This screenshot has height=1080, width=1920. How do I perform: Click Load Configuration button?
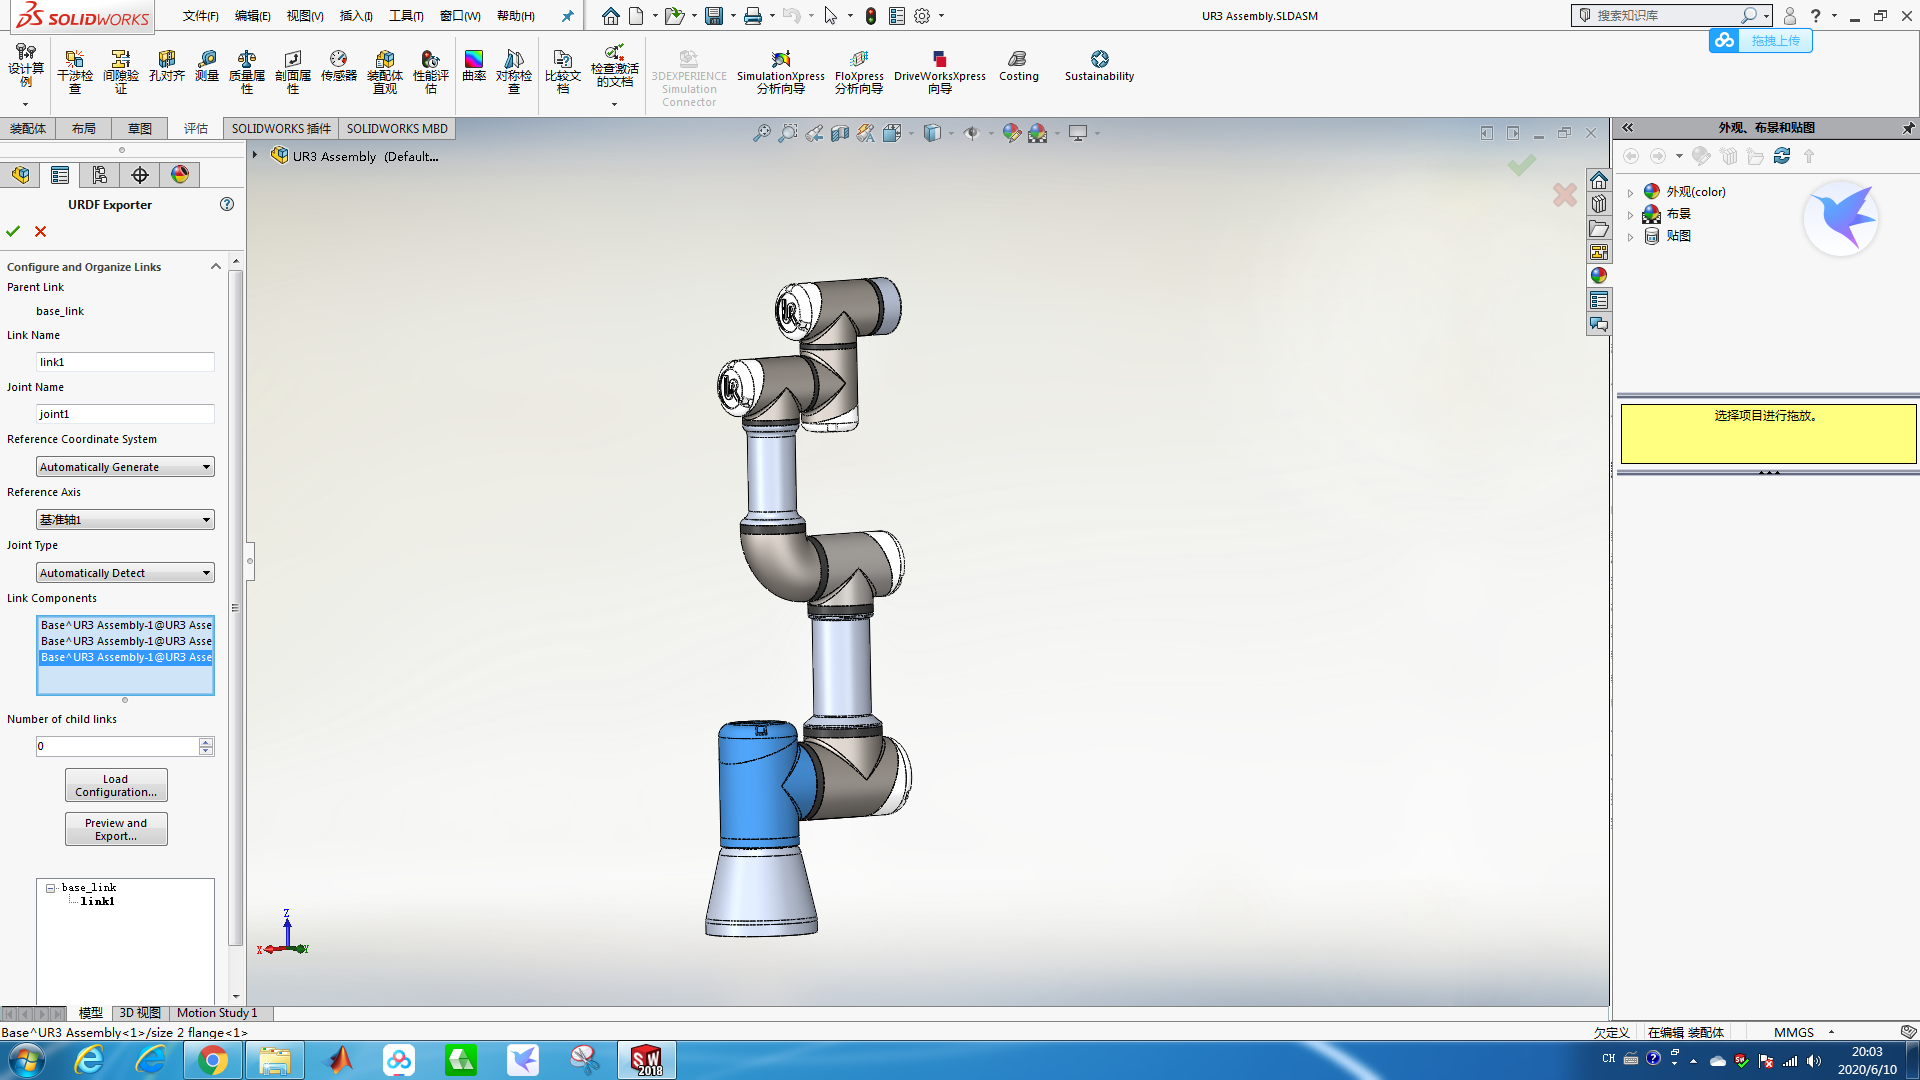point(116,785)
